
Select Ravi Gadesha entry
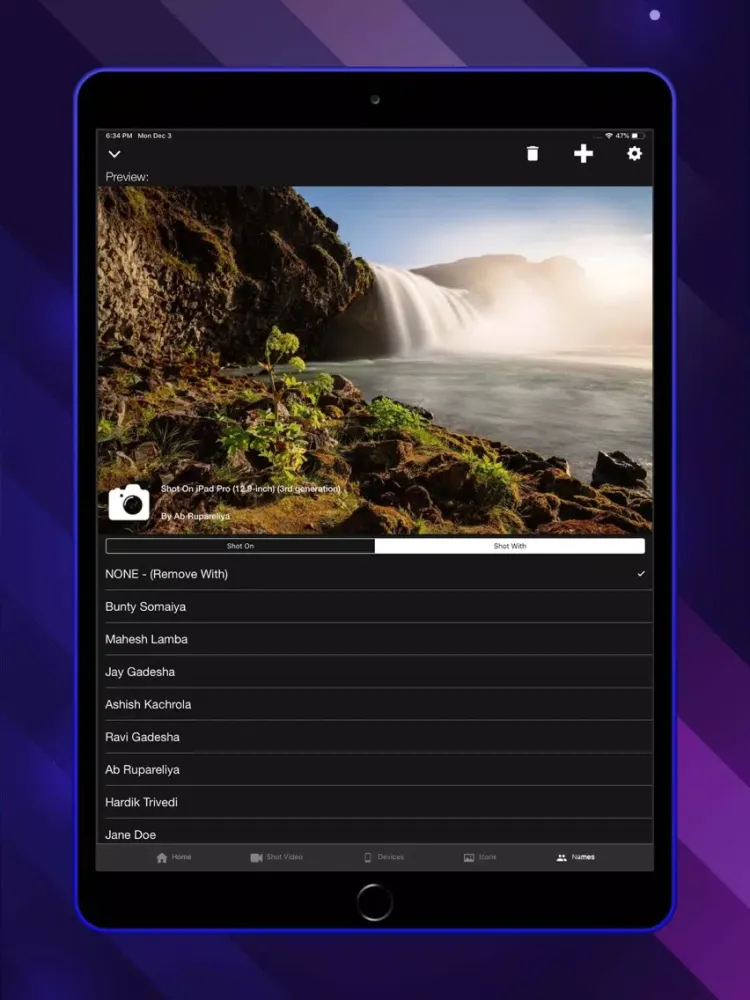(375, 737)
